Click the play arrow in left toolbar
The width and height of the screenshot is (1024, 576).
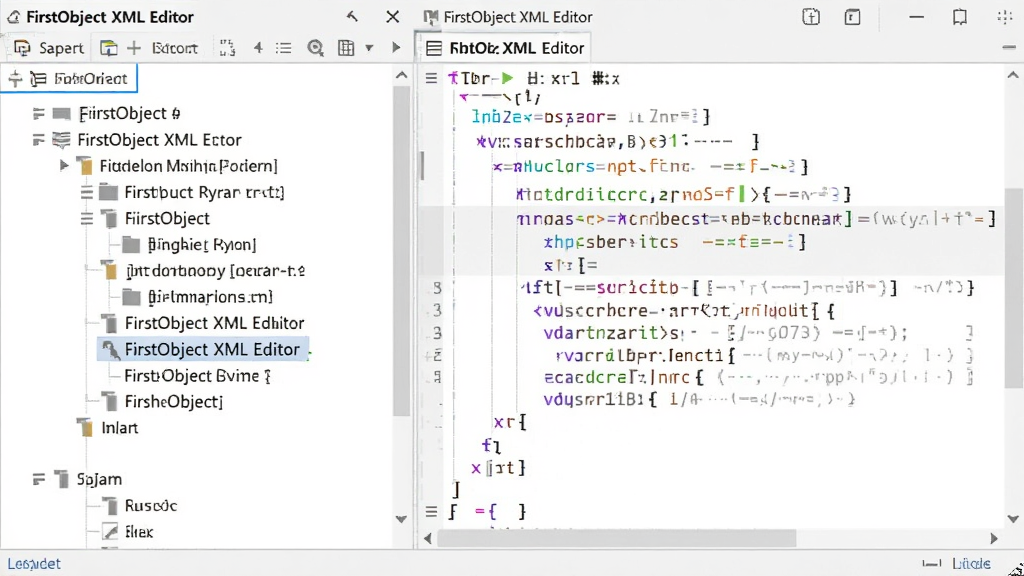[396, 47]
